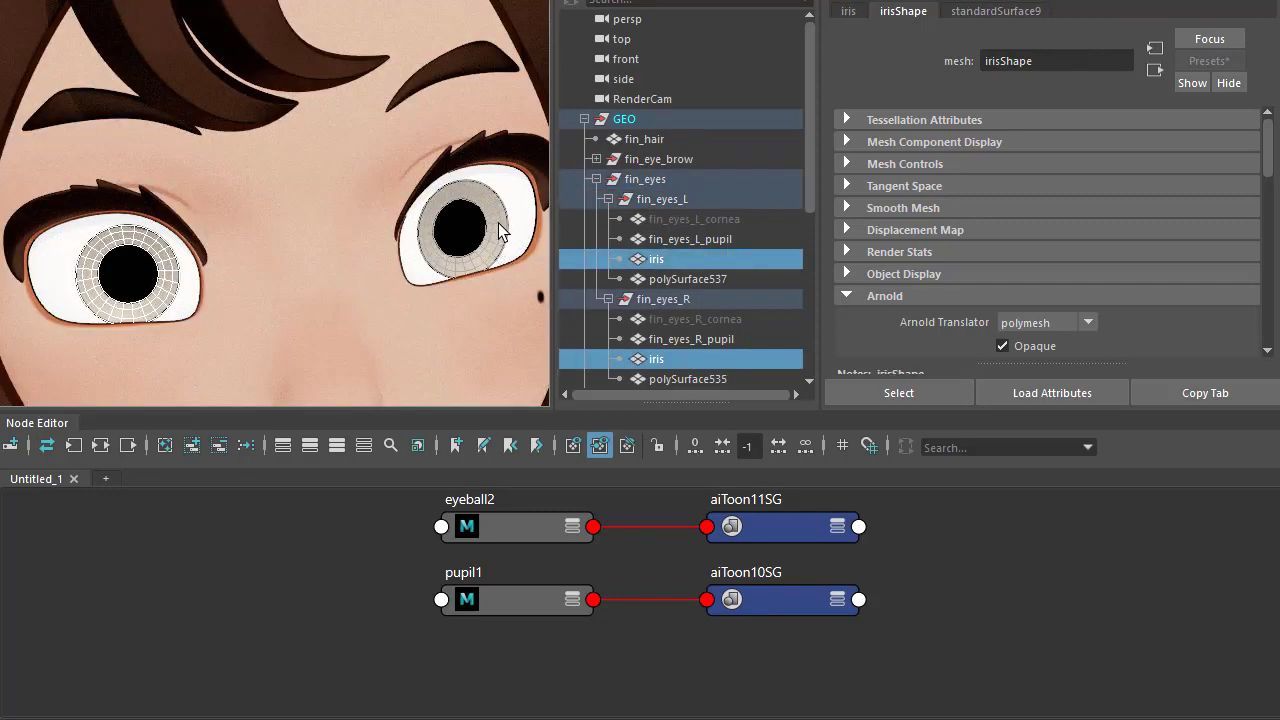This screenshot has height=720, width=1280.
Task: Click the lock icon in Node Editor toolbar
Action: (657, 446)
